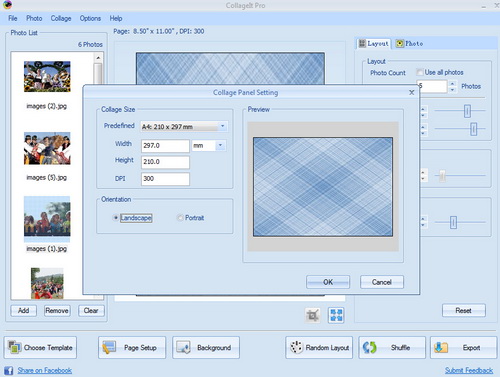Open the Predefined size dropdown
Viewport: 500px width, 377px height.
(223, 126)
